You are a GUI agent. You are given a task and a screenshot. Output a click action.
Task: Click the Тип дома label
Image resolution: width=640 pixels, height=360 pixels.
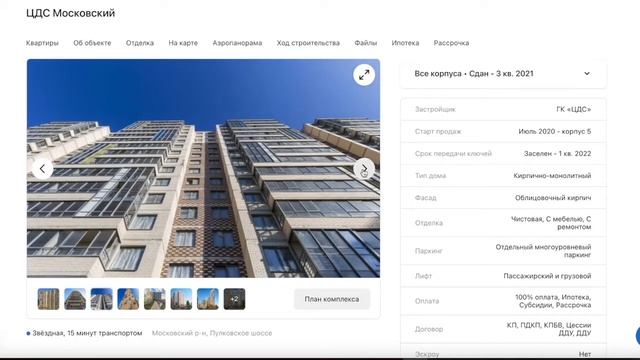pyautogui.click(x=430, y=176)
